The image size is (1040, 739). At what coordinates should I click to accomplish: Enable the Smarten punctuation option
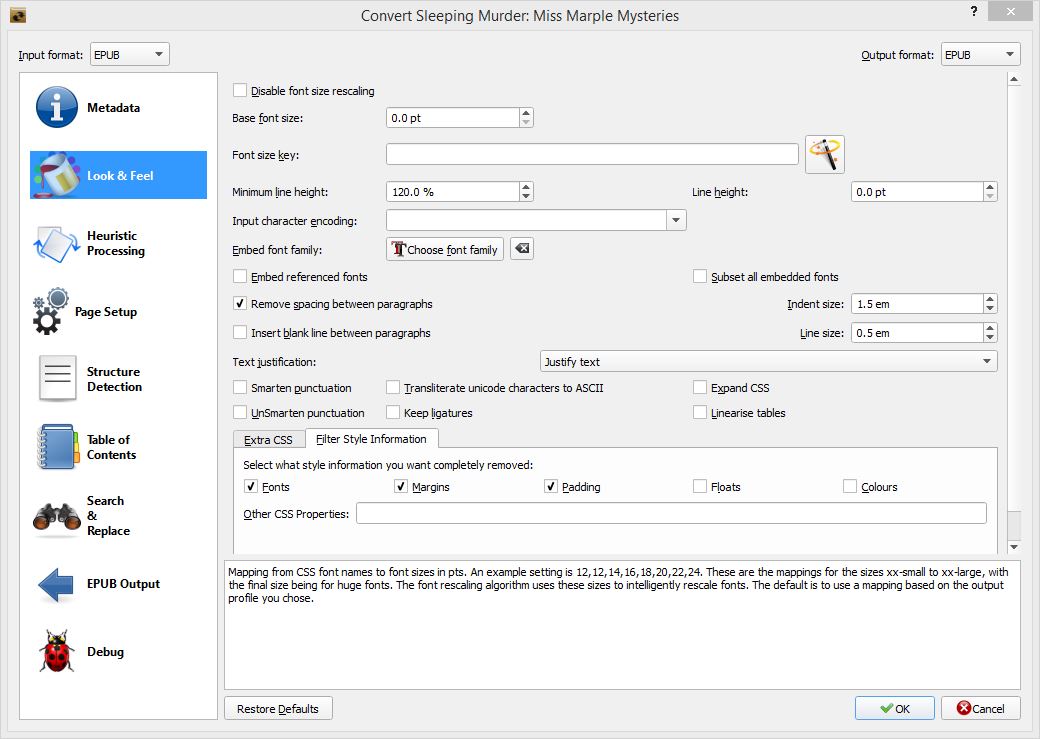tap(240, 388)
